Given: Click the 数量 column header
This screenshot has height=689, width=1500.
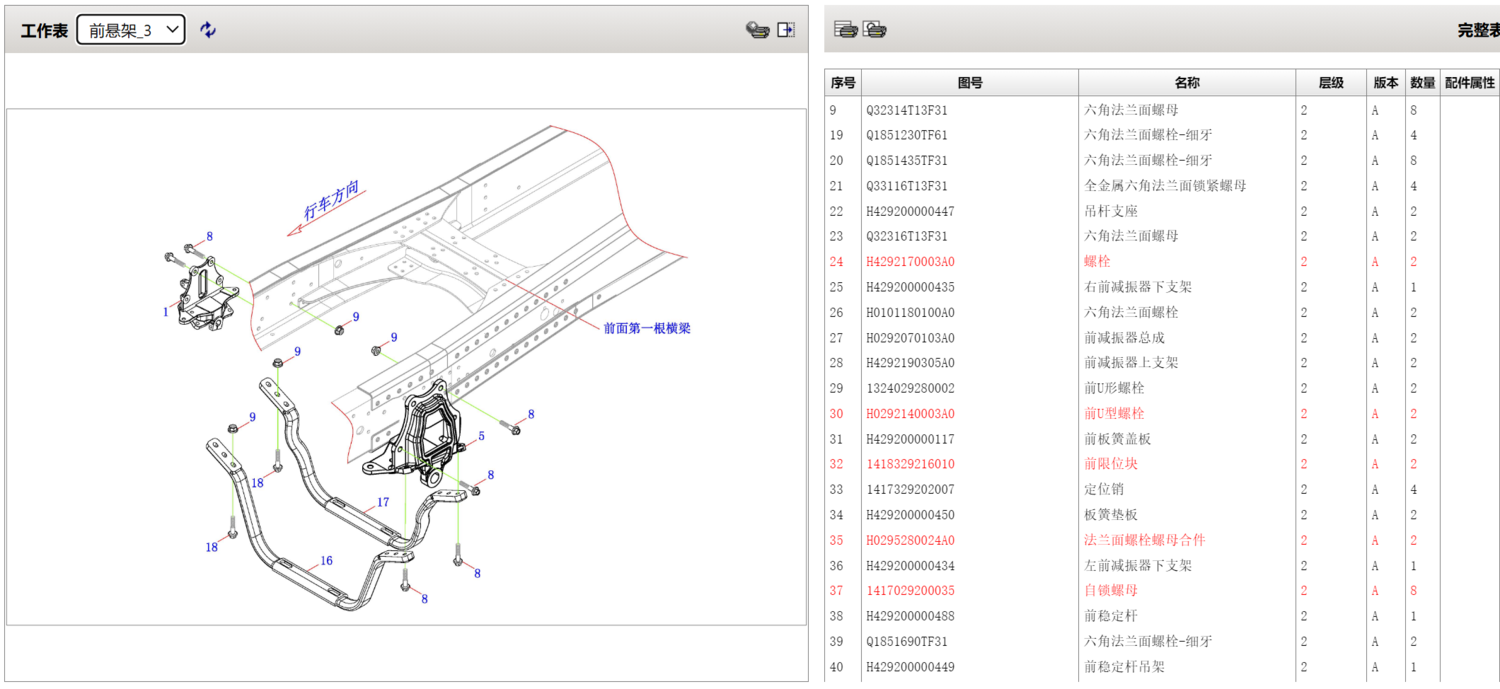Looking at the screenshot, I should coord(1422,83).
